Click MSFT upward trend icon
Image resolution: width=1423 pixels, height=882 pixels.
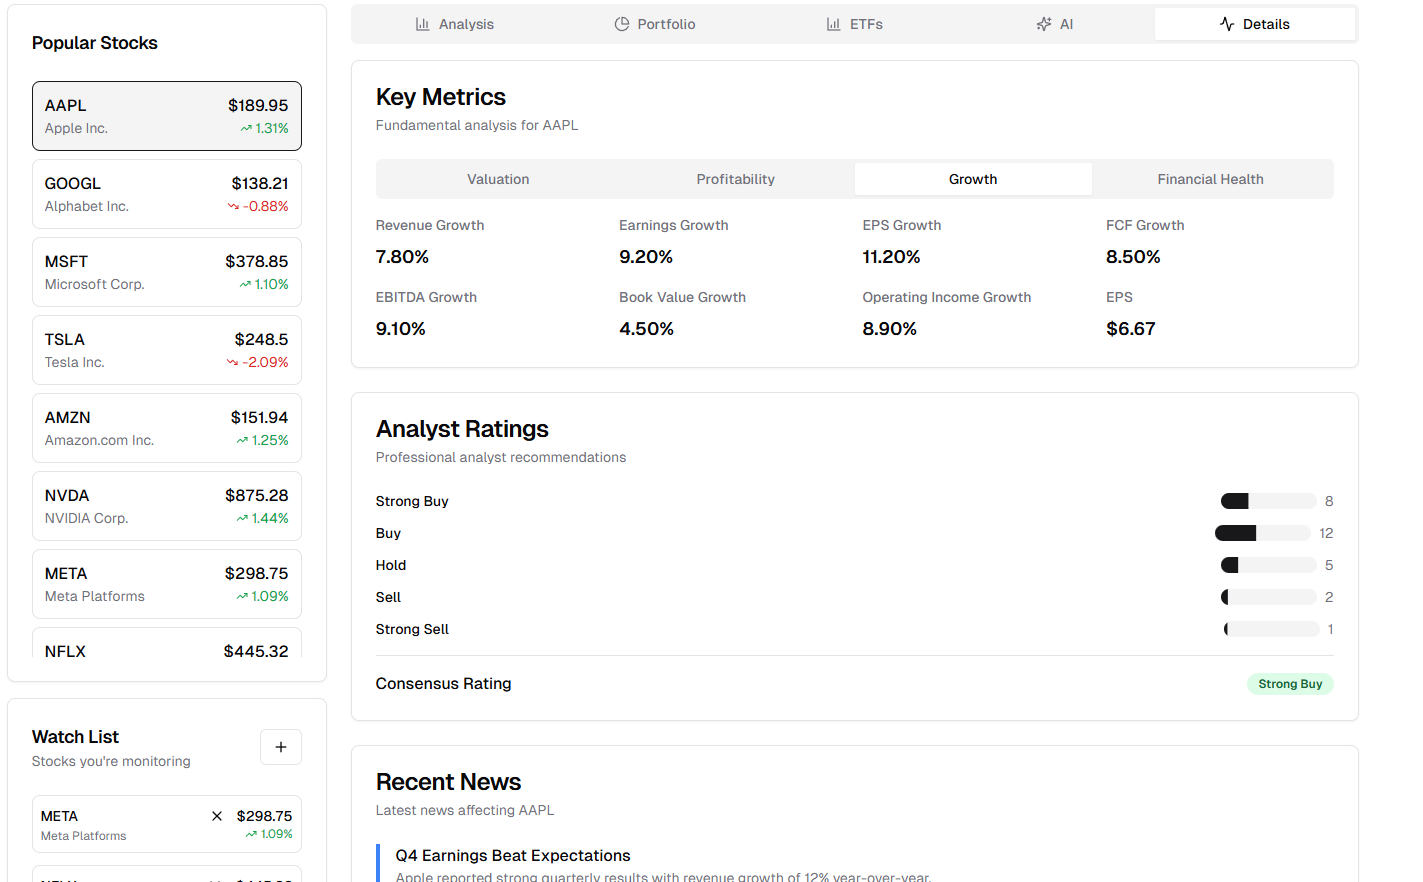[245, 284]
